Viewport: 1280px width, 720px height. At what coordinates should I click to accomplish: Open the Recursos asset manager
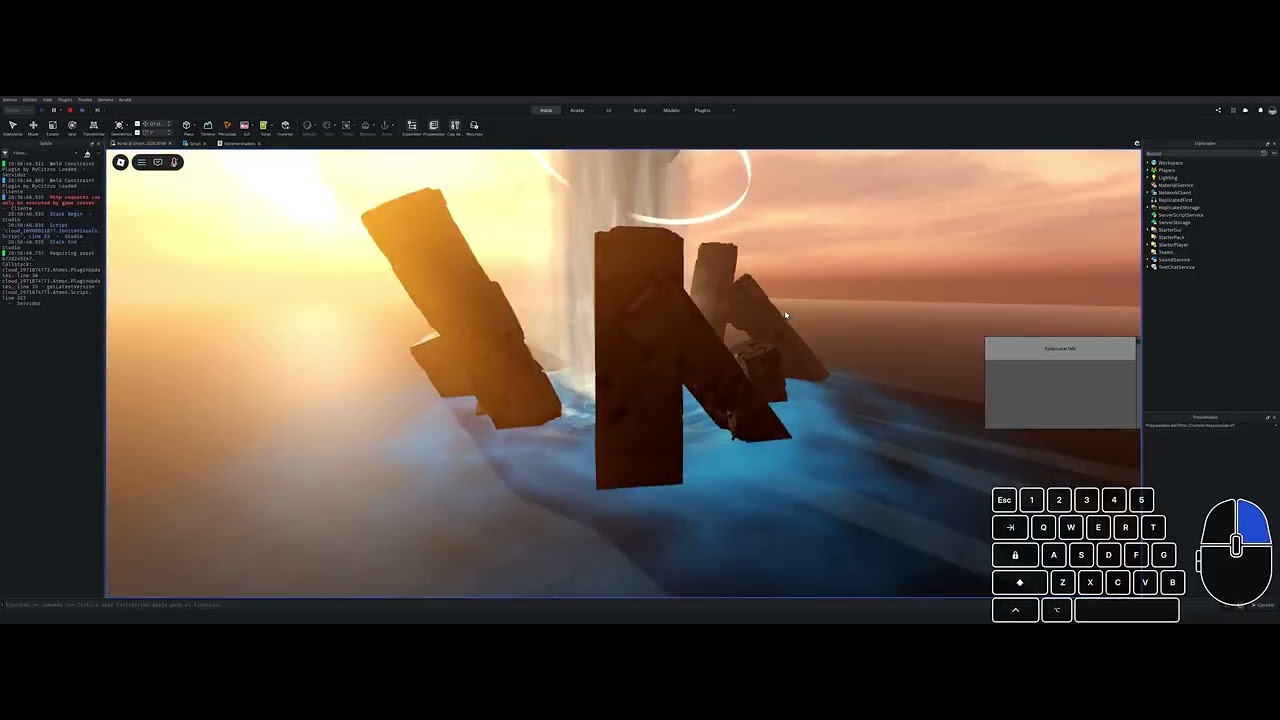pyautogui.click(x=474, y=127)
